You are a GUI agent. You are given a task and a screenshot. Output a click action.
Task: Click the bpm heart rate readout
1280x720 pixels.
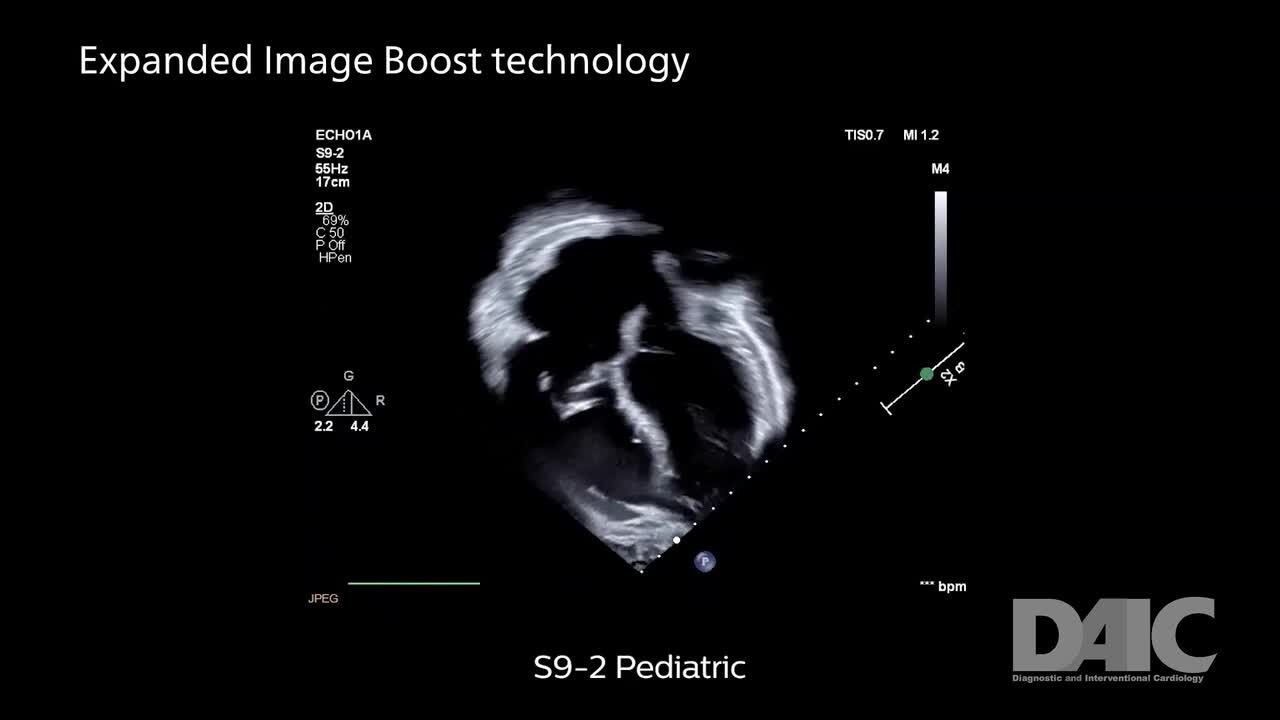(x=942, y=586)
